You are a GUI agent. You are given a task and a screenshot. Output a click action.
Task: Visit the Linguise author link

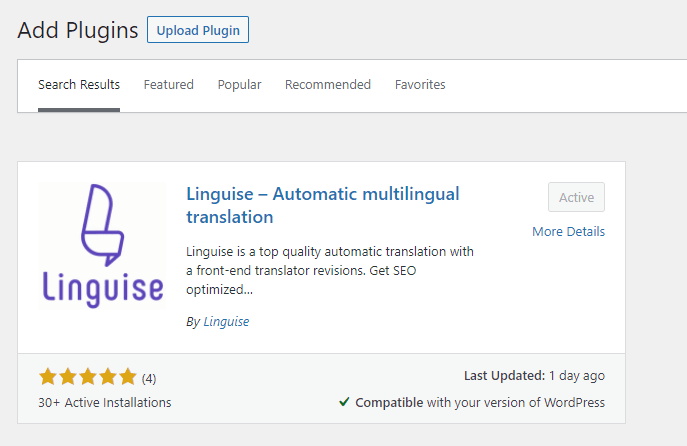pos(226,322)
